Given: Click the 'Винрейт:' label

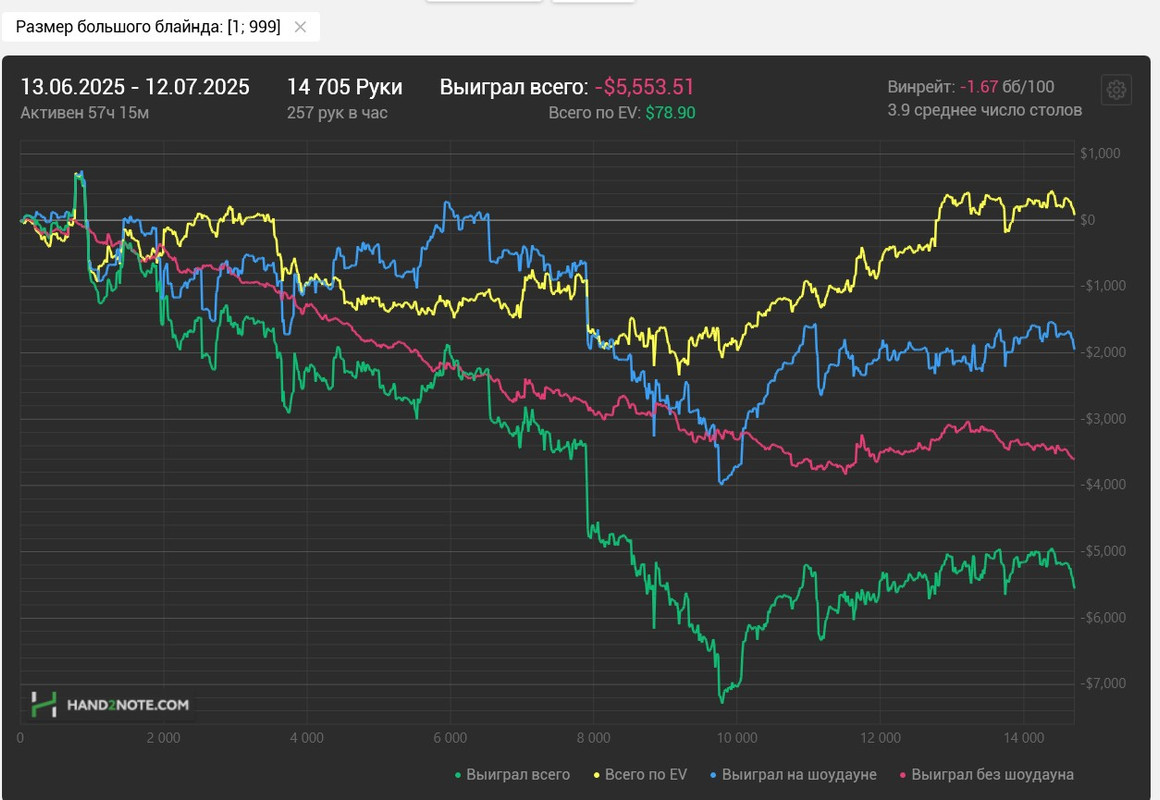Looking at the screenshot, I should [x=921, y=87].
